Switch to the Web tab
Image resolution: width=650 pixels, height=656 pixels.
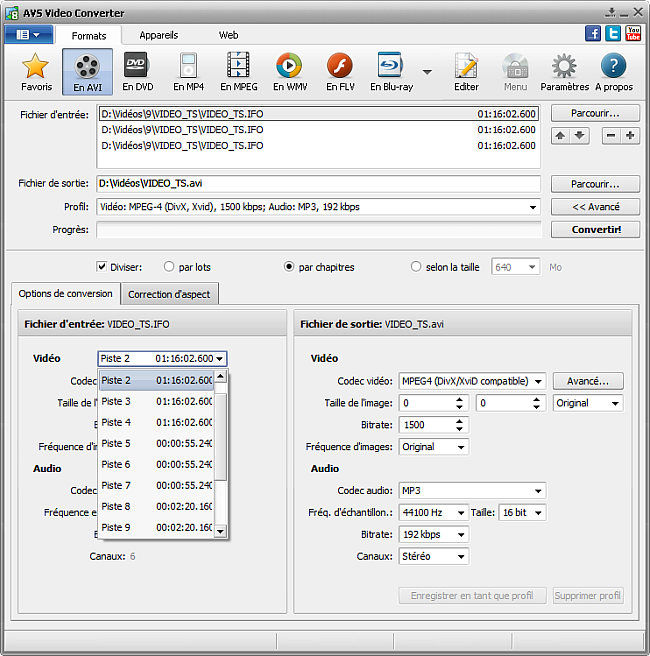pyautogui.click(x=228, y=35)
